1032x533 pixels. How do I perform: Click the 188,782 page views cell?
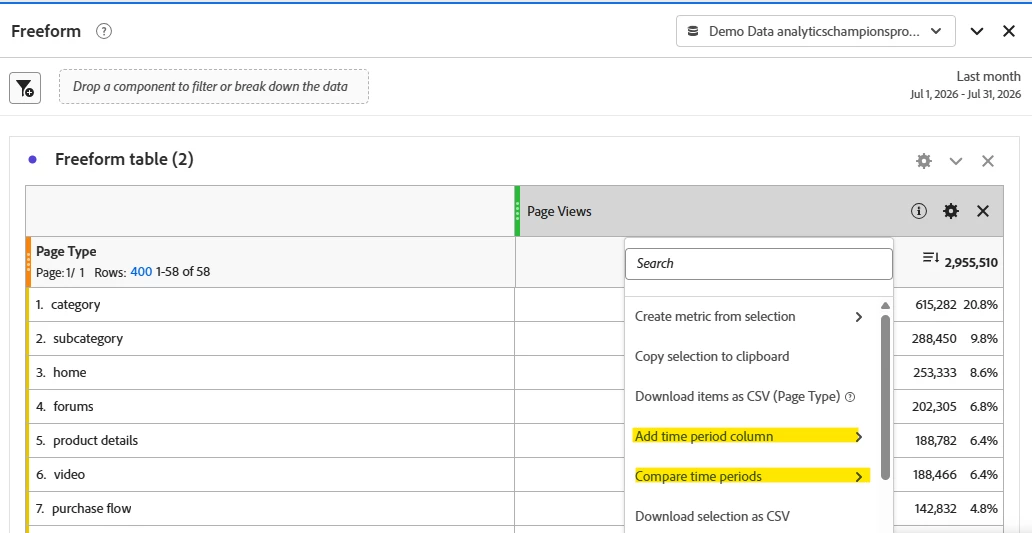pyautogui.click(x=936, y=440)
